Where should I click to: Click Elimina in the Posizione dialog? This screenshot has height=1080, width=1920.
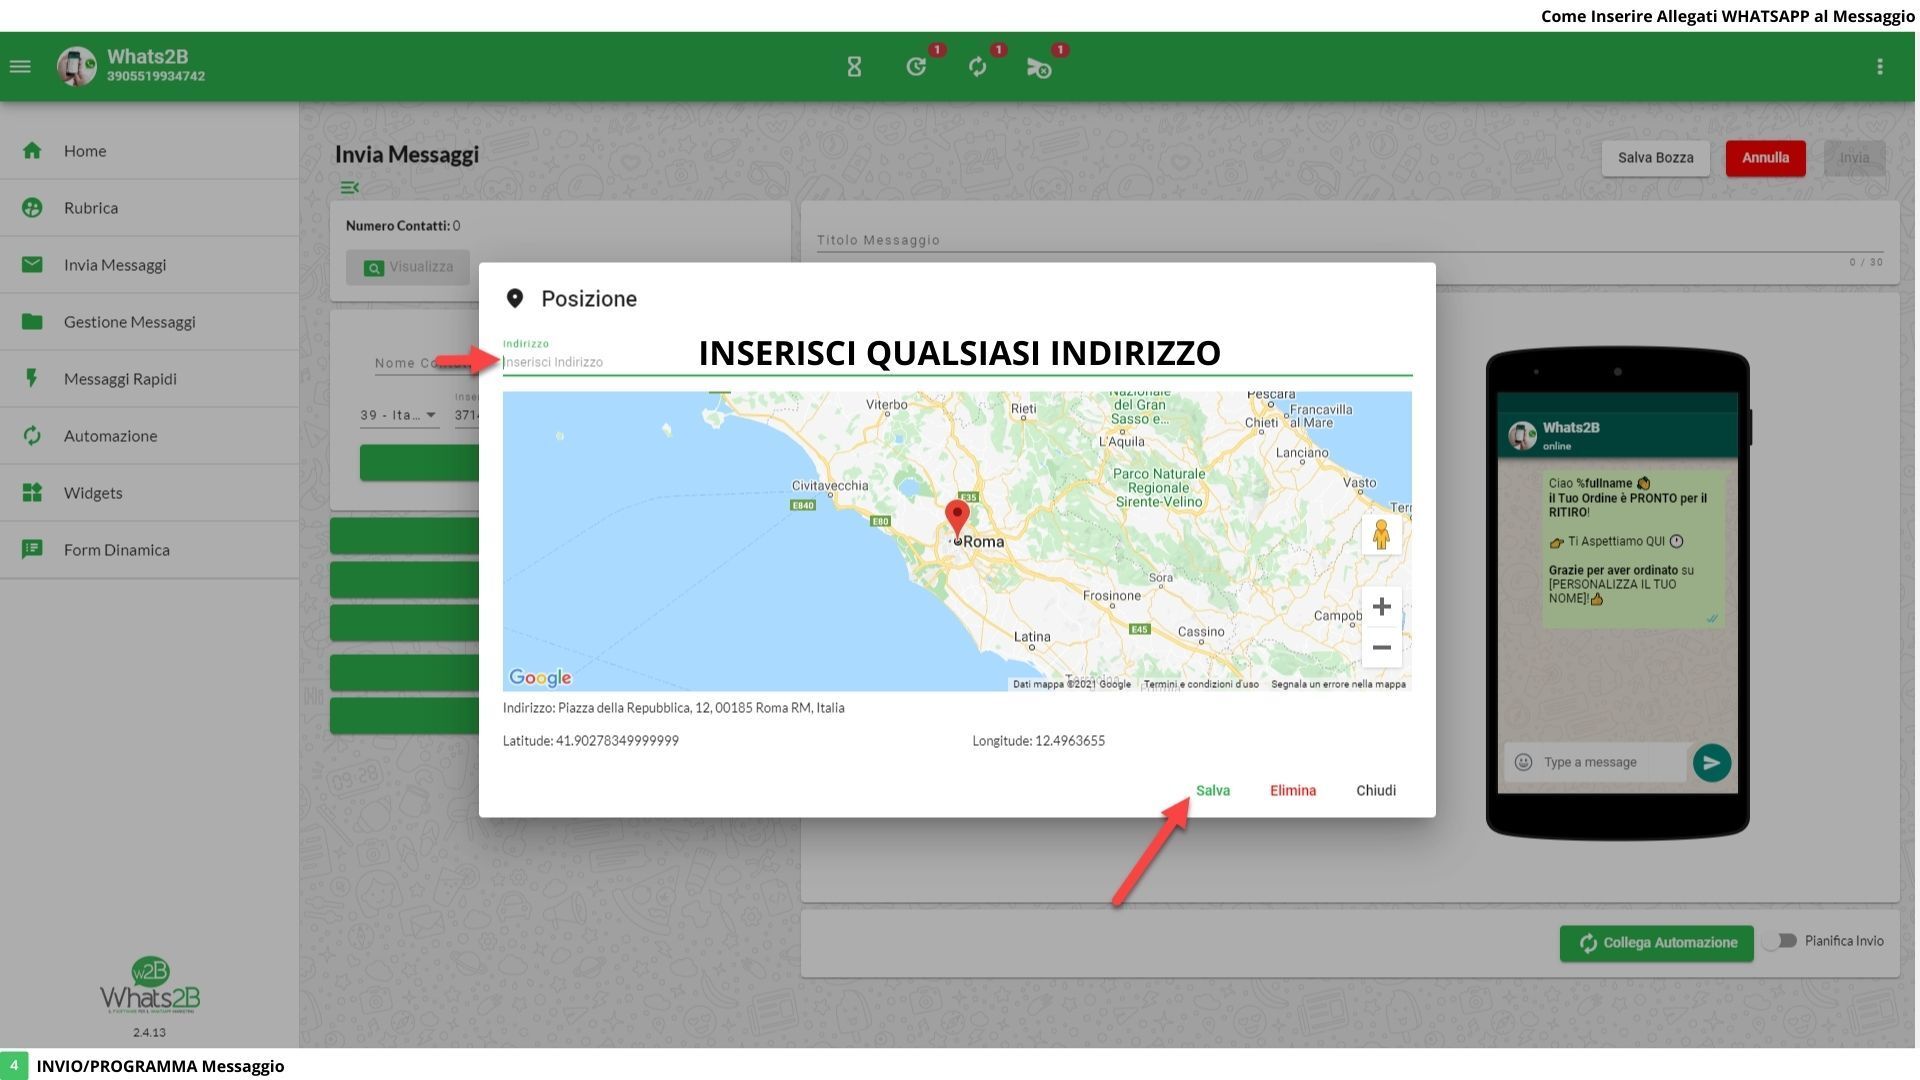(x=1293, y=791)
